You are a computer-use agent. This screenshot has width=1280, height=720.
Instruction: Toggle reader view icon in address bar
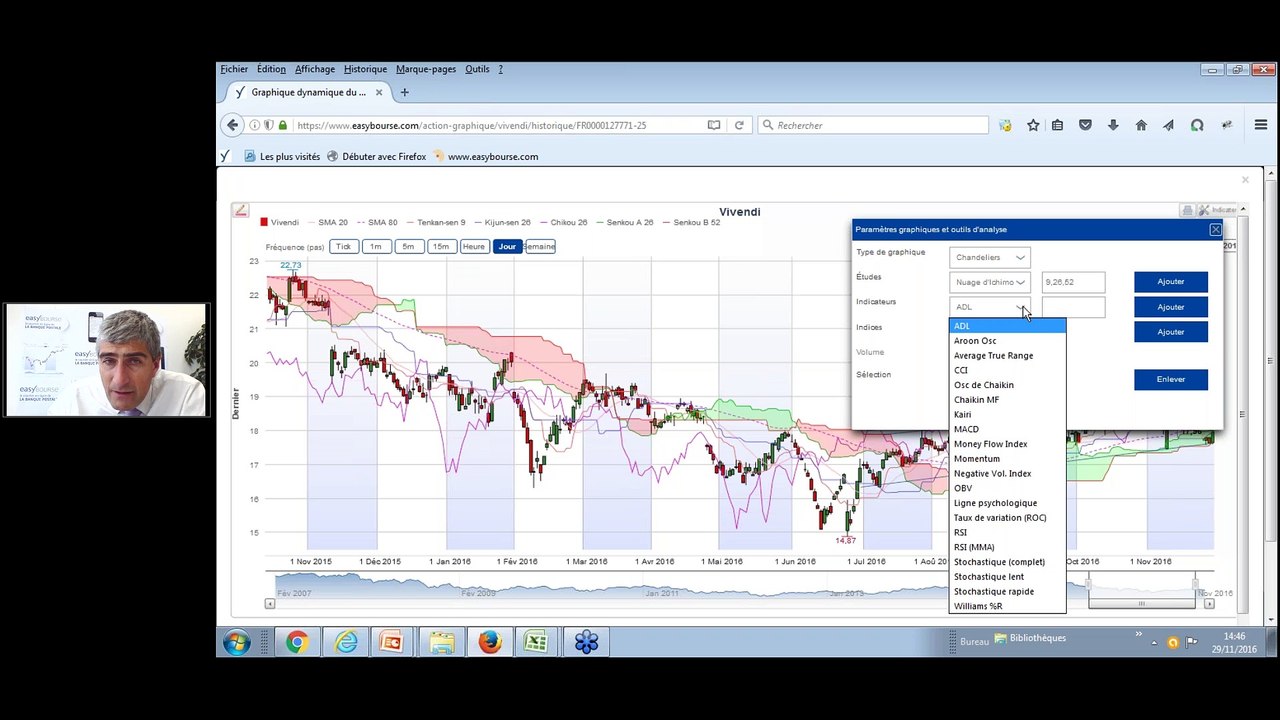(x=713, y=125)
